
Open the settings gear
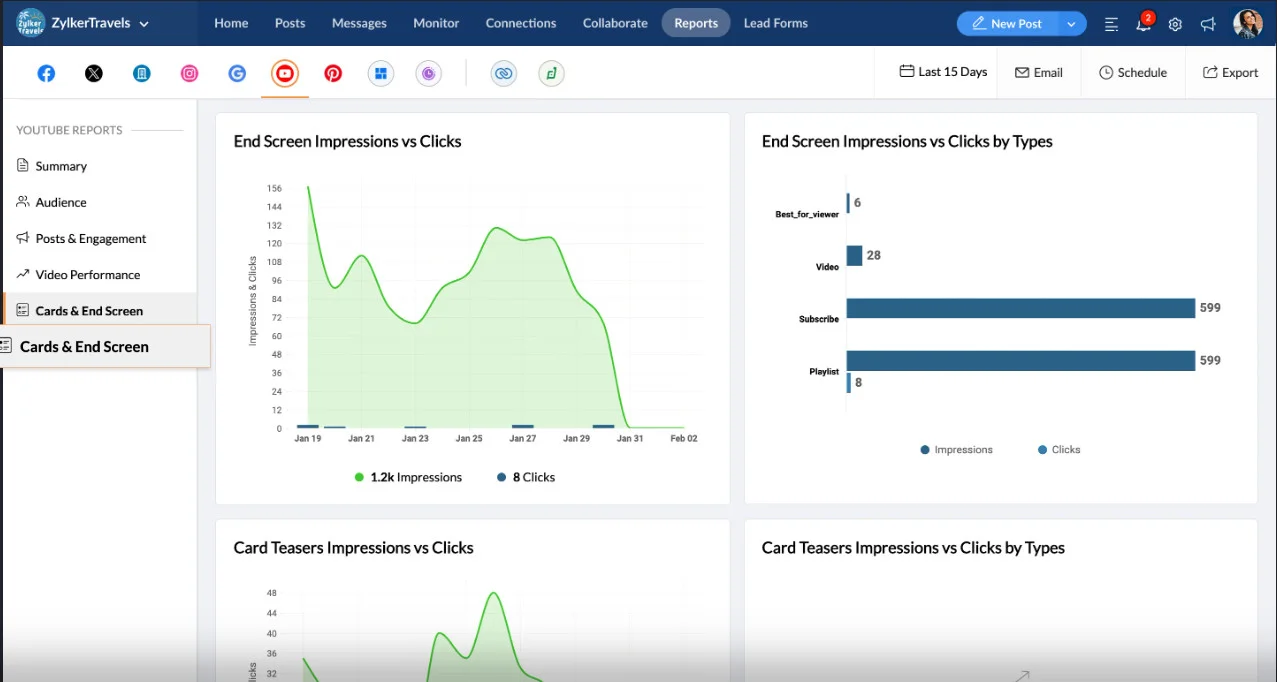tap(1175, 24)
